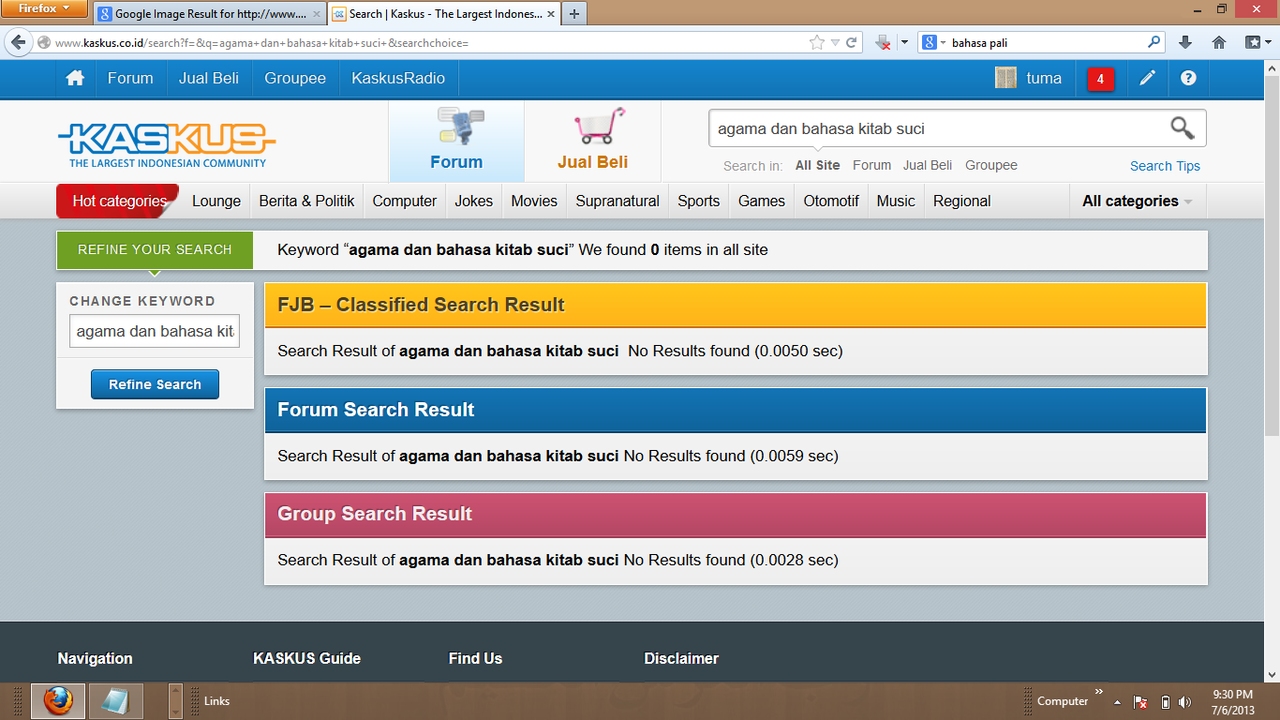This screenshot has height=720, width=1280.
Task: Click the Action Center flag tray icon
Action: point(1139,702)
